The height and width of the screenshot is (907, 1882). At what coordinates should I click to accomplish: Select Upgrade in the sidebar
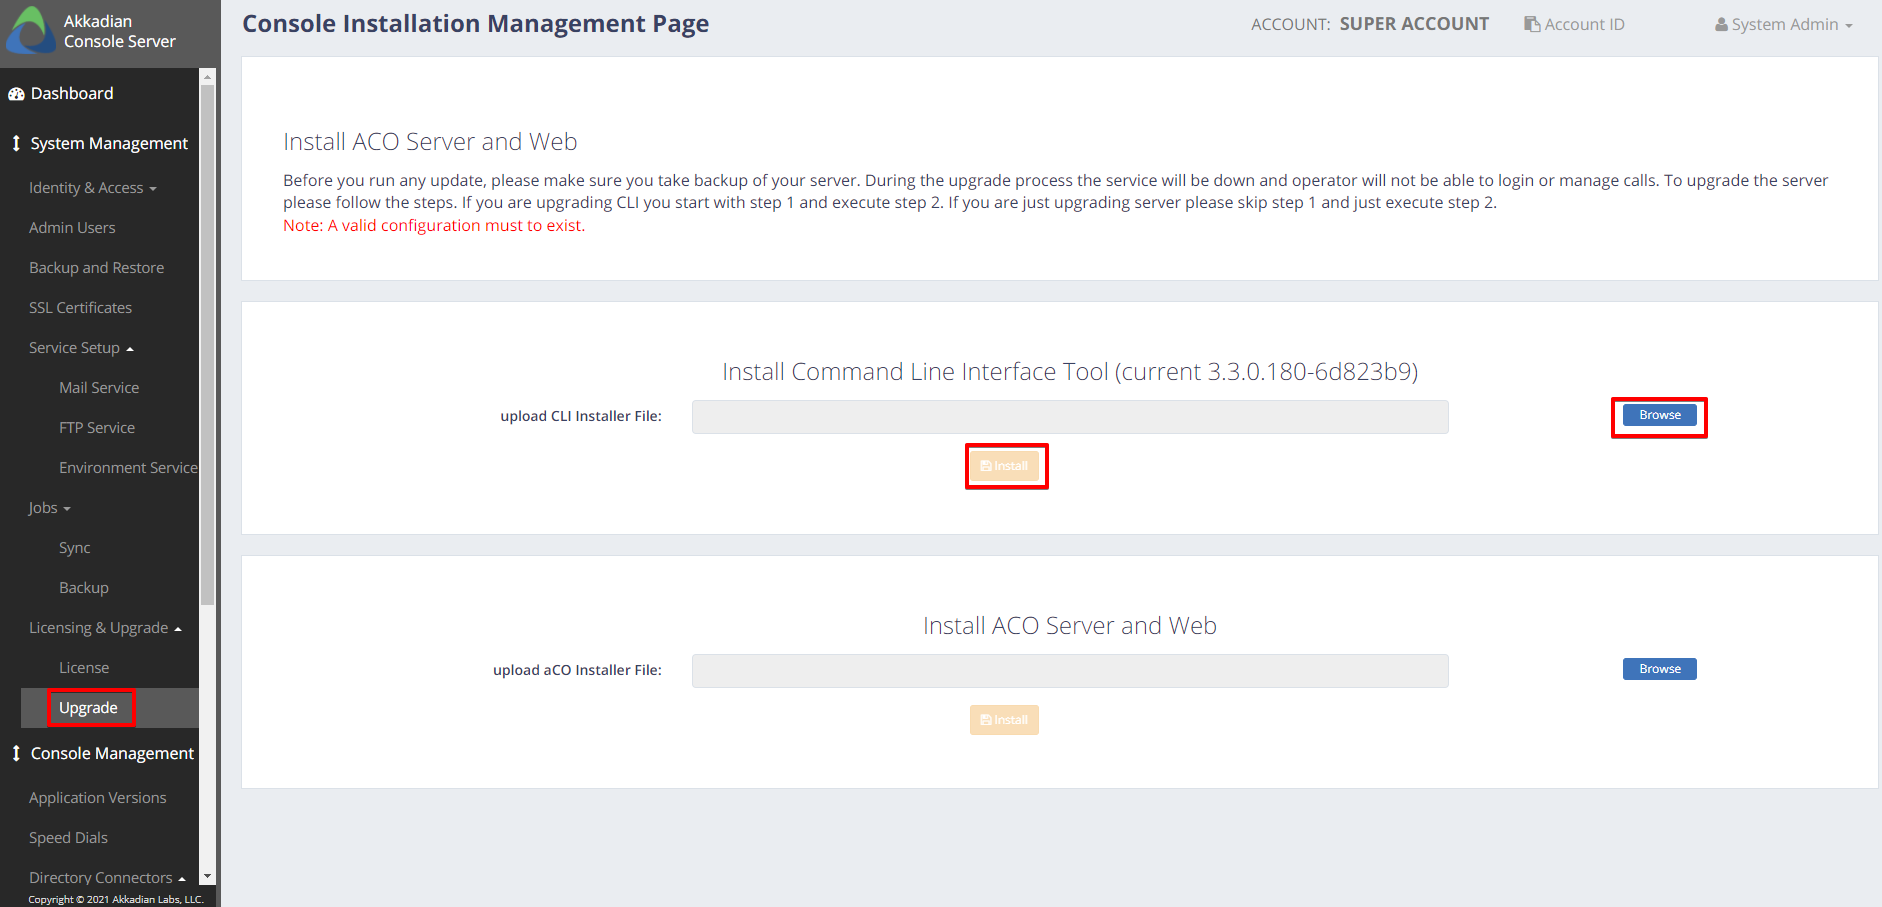coord(88,708)
